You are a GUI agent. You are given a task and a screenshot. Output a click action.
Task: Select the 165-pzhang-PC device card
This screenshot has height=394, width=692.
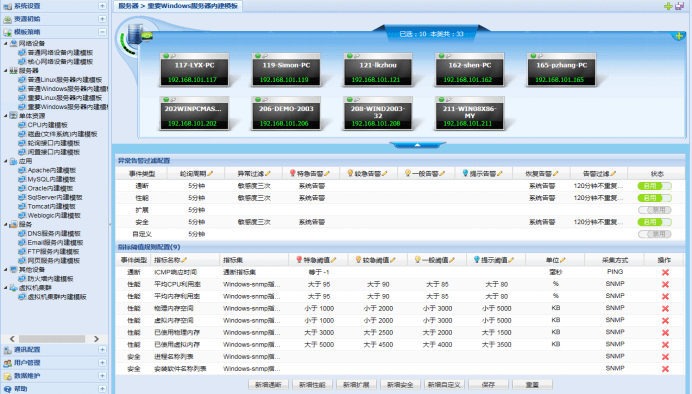pos(561,70)
